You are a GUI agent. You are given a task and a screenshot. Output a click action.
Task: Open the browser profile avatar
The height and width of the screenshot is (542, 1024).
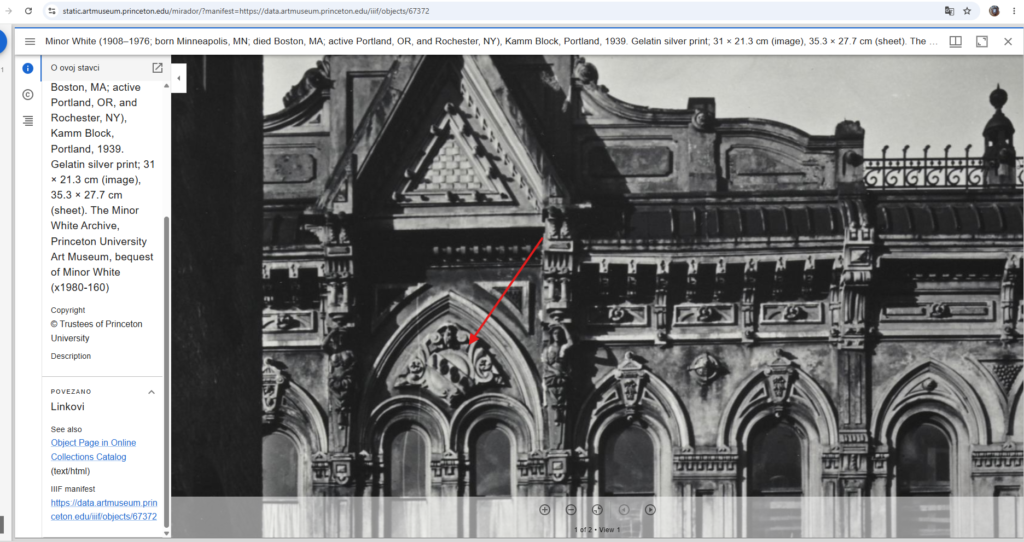tap(994, 11)
